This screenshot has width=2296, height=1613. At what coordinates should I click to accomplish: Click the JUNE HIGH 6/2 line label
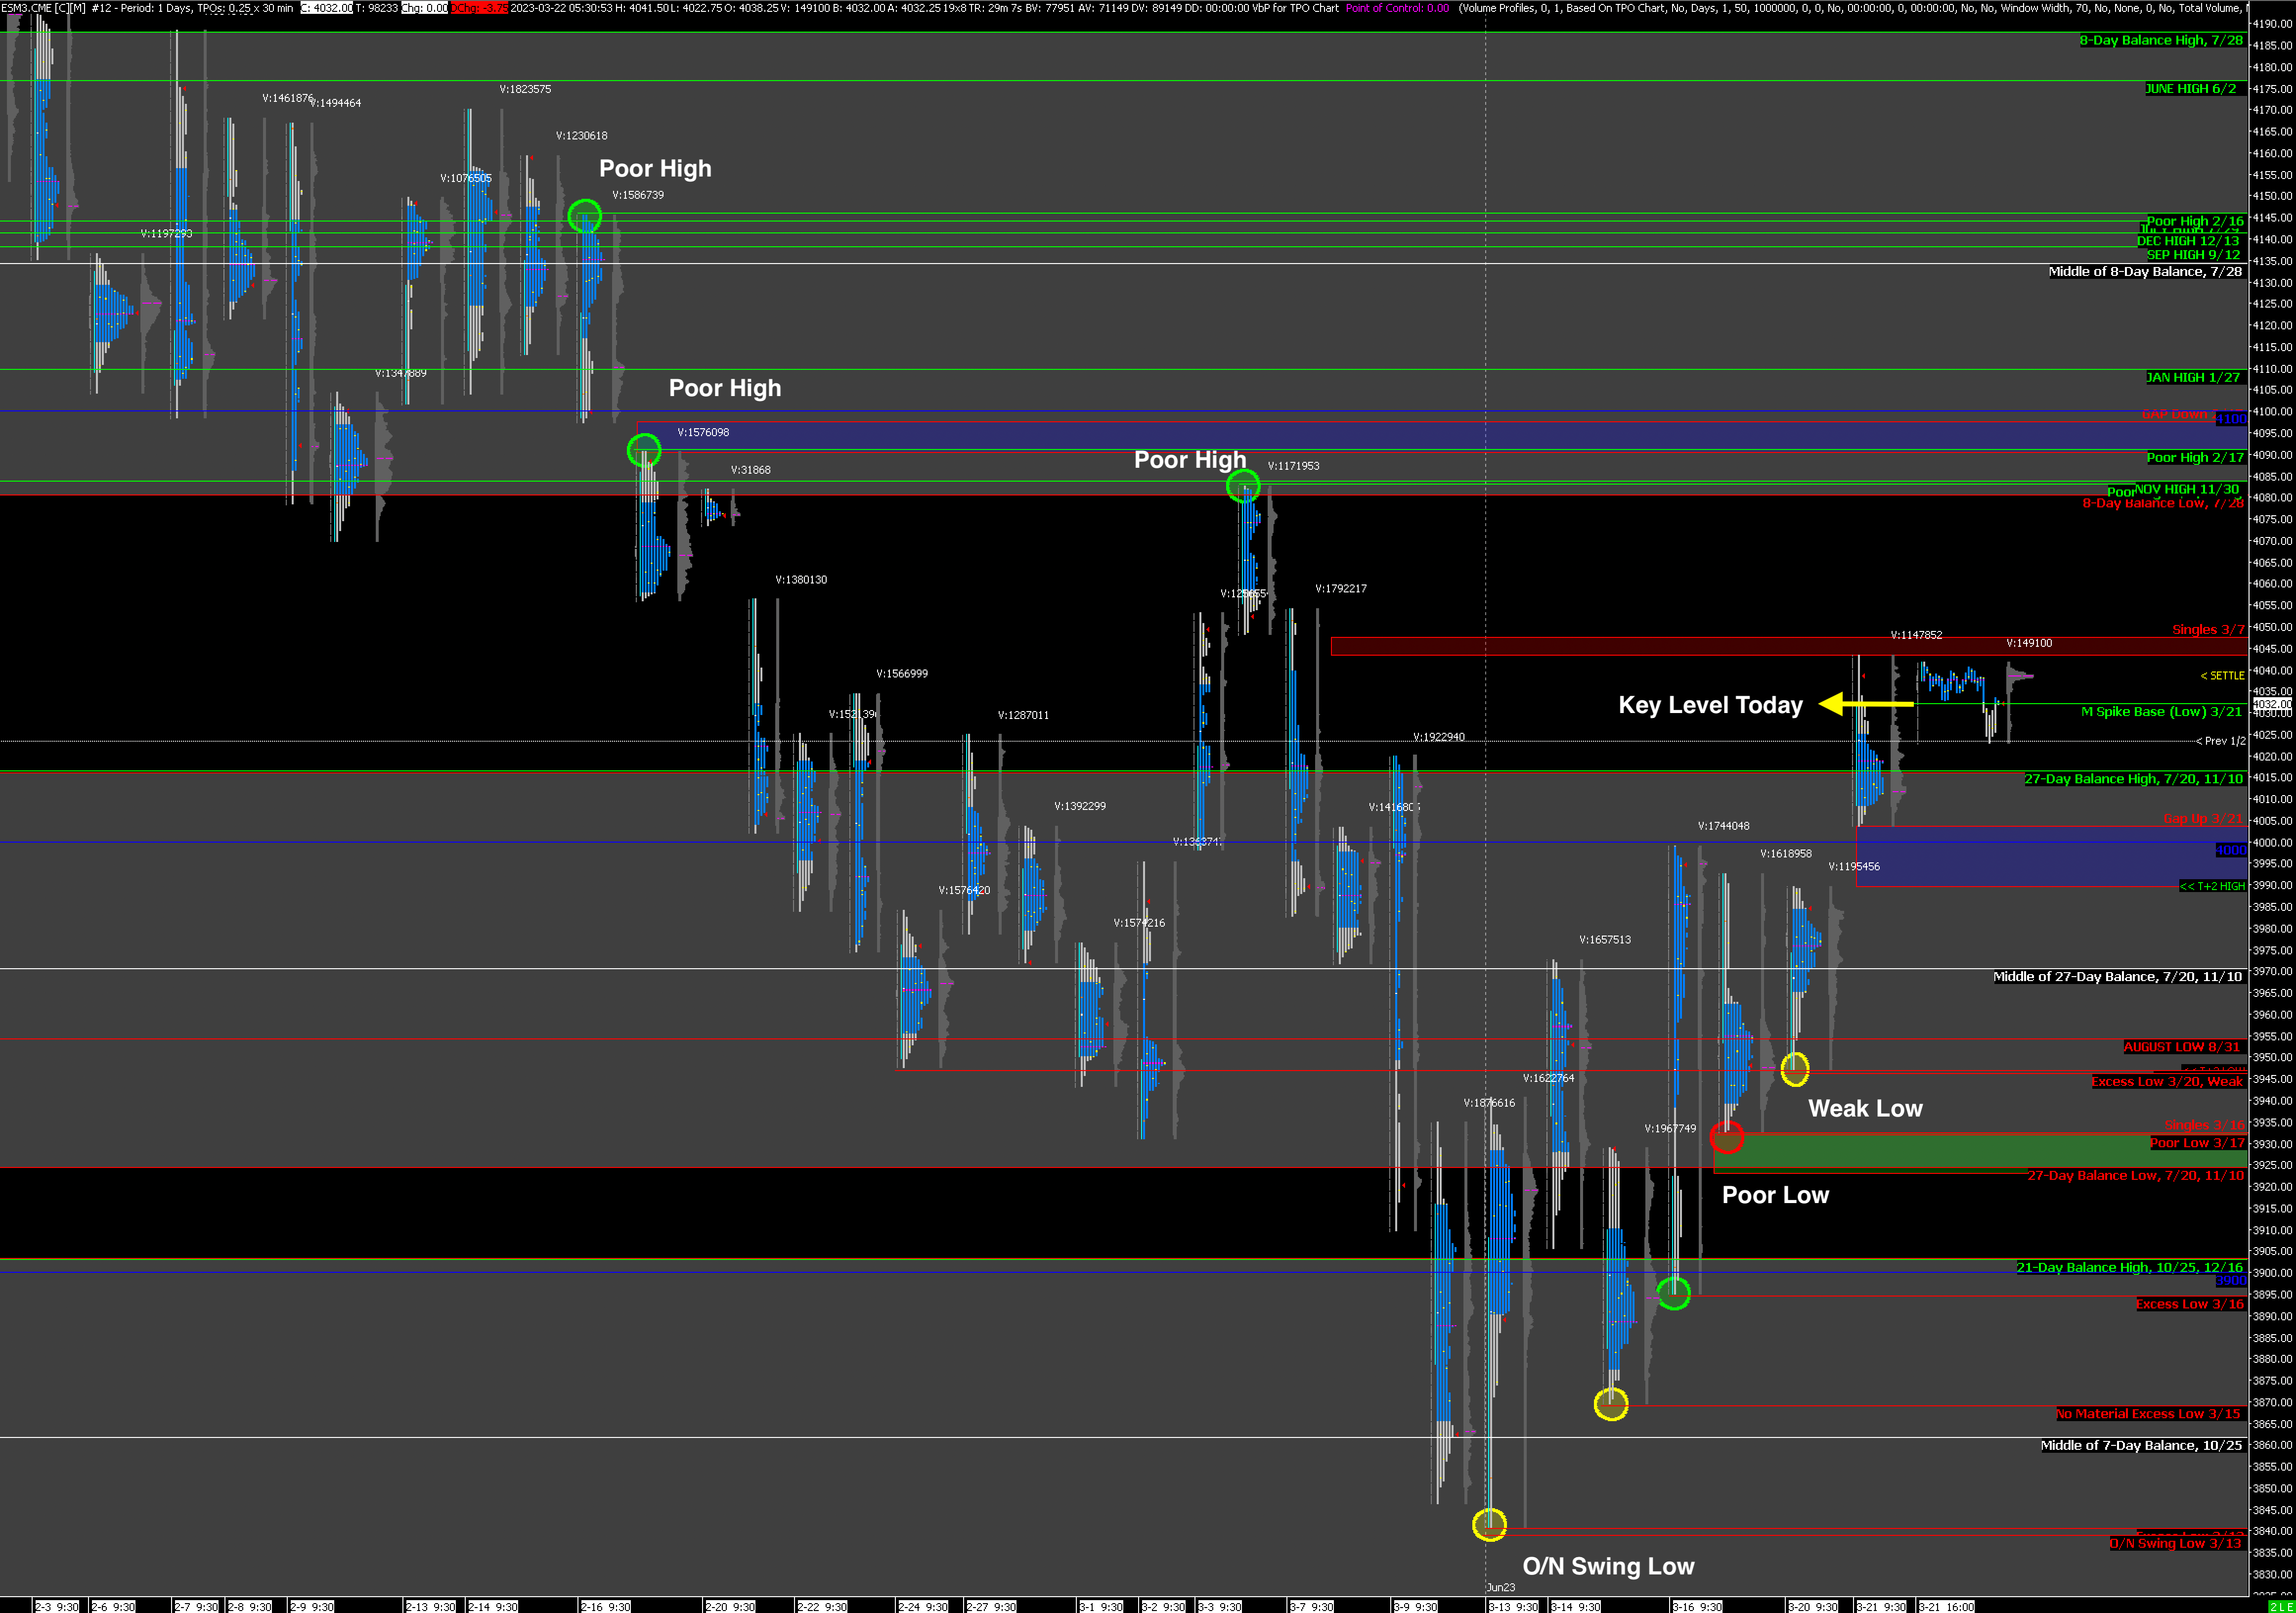(2190, 89)
